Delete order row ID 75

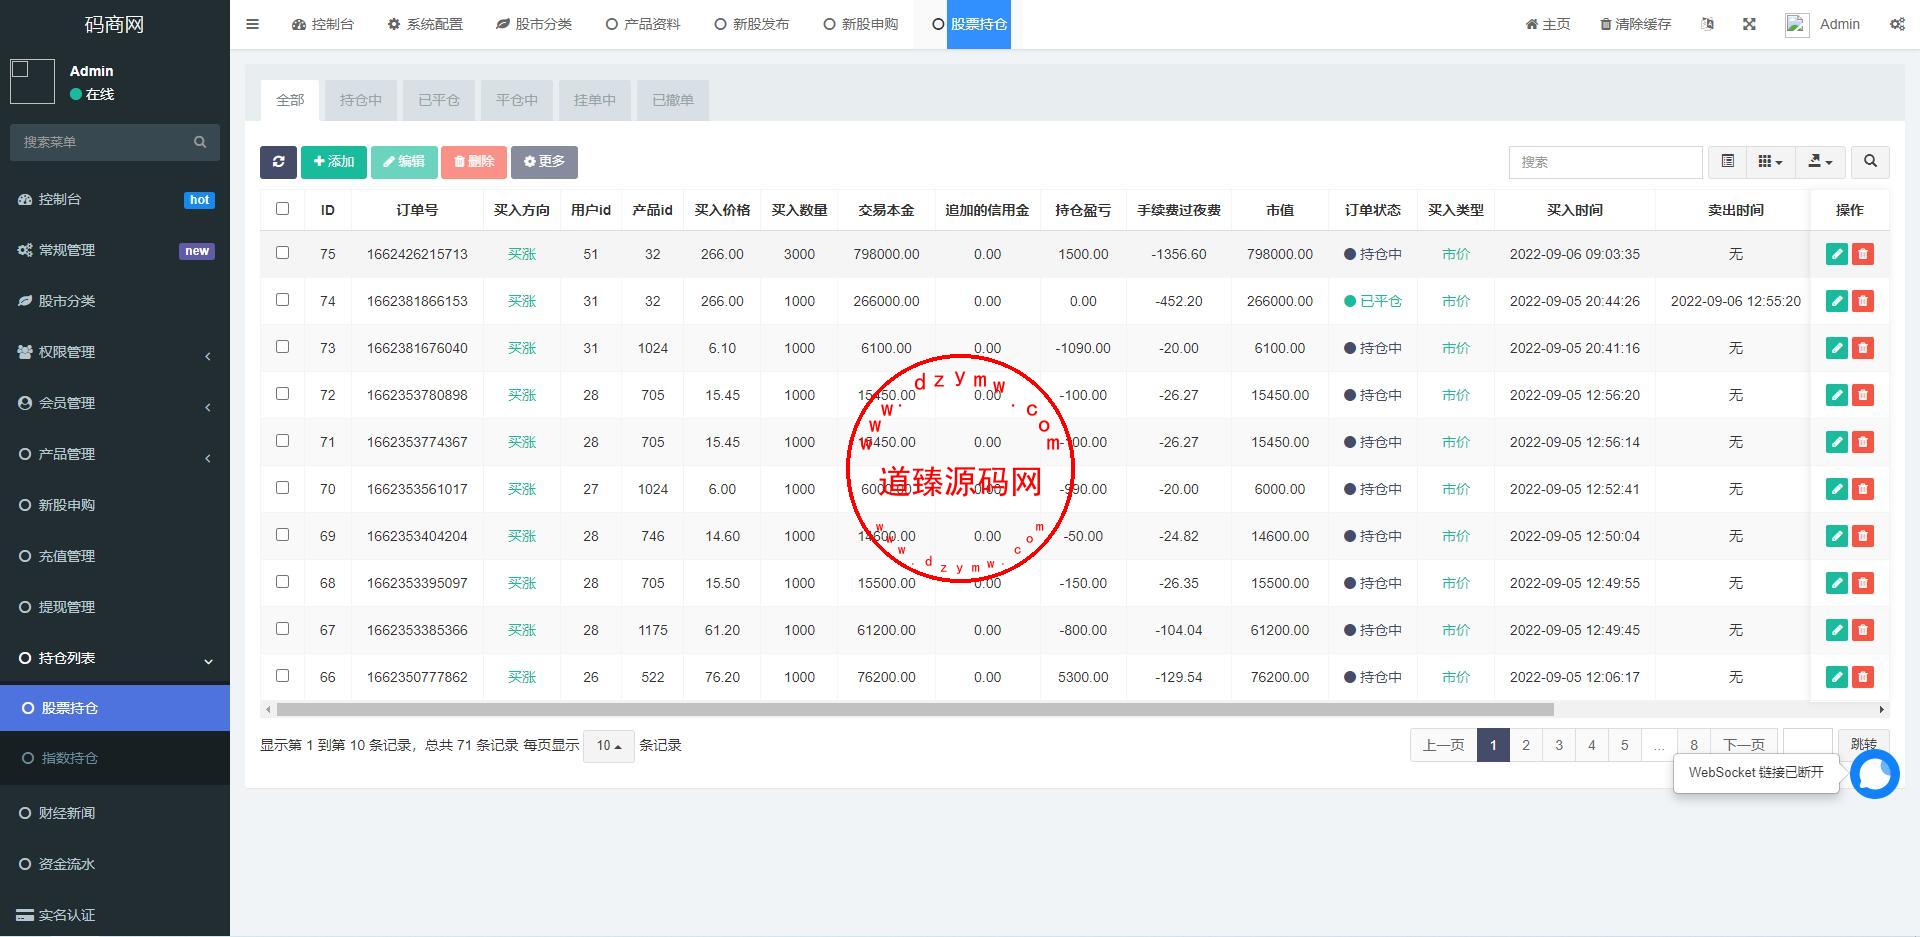click(x=1862, y=254)
